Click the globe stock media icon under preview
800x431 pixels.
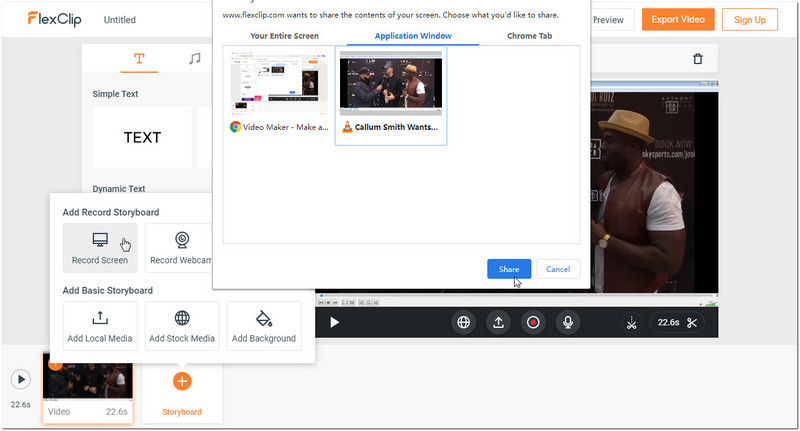click(463, 322)
